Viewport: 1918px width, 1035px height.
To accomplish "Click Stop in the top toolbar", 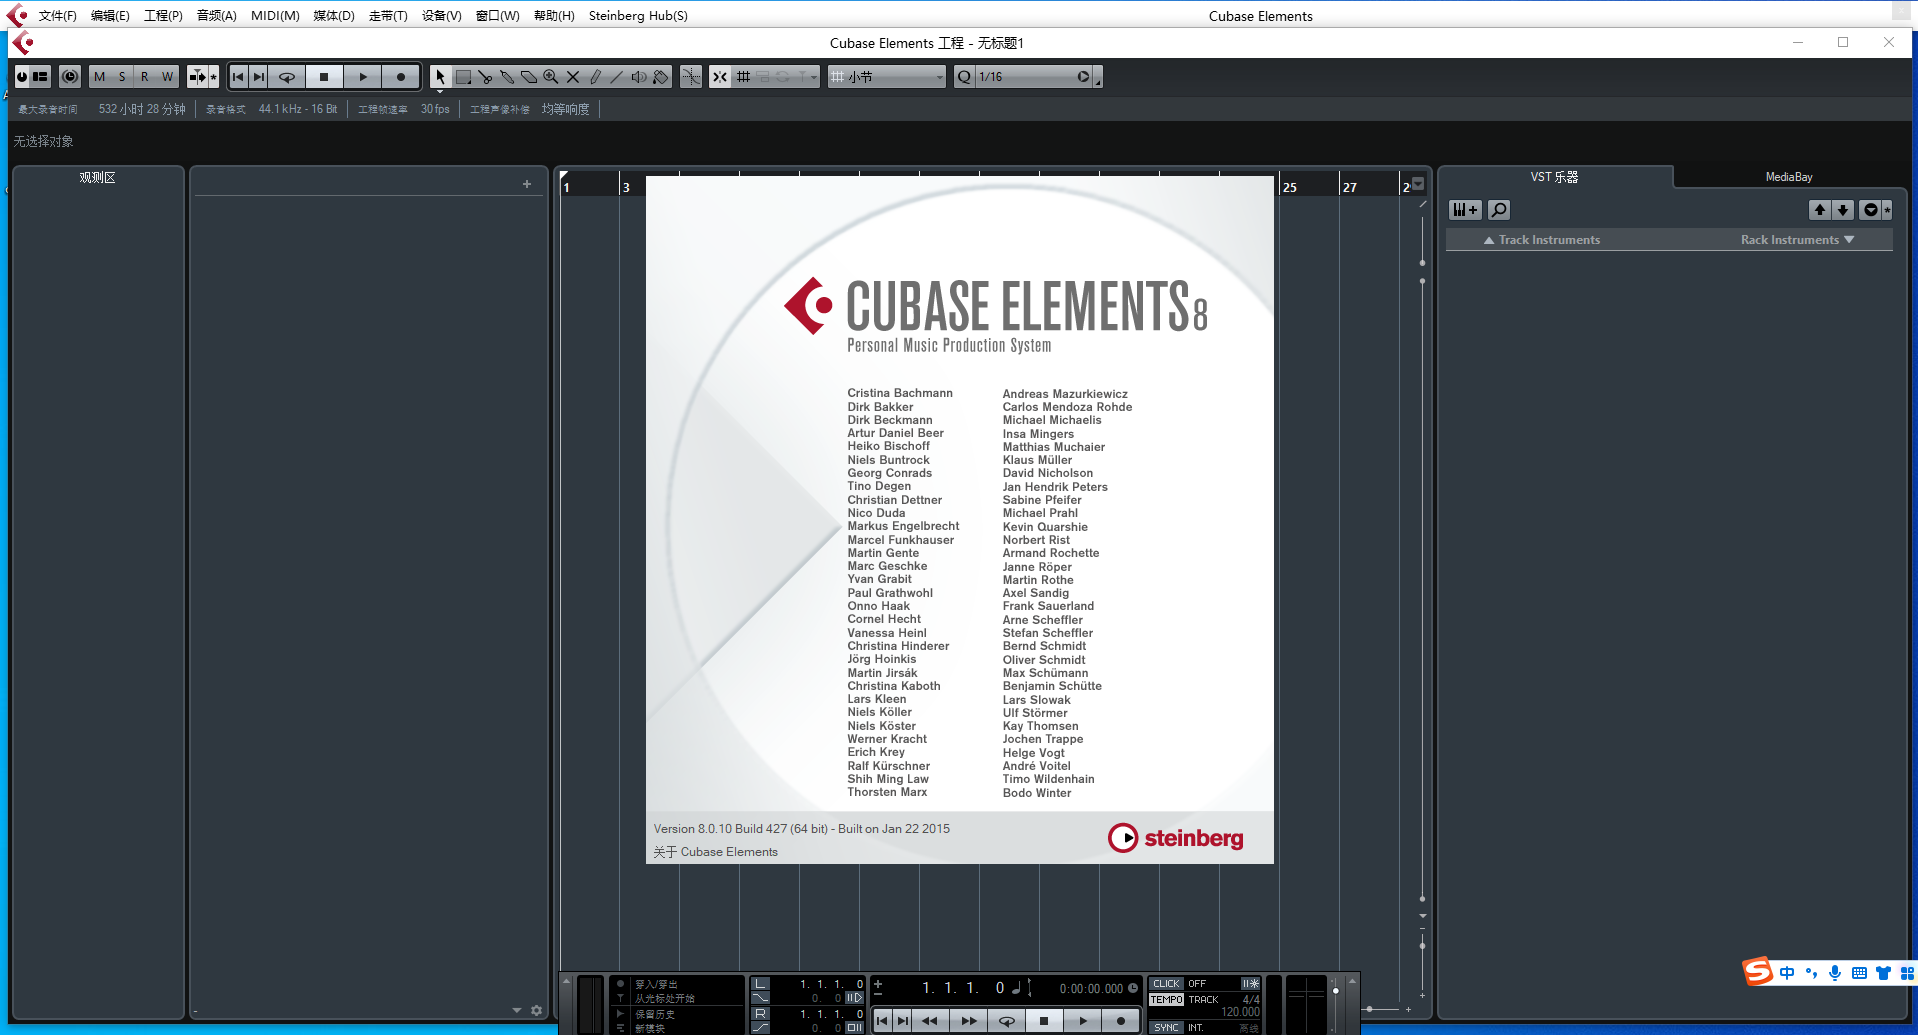I will pyautogui.click(x=324, y=77).
